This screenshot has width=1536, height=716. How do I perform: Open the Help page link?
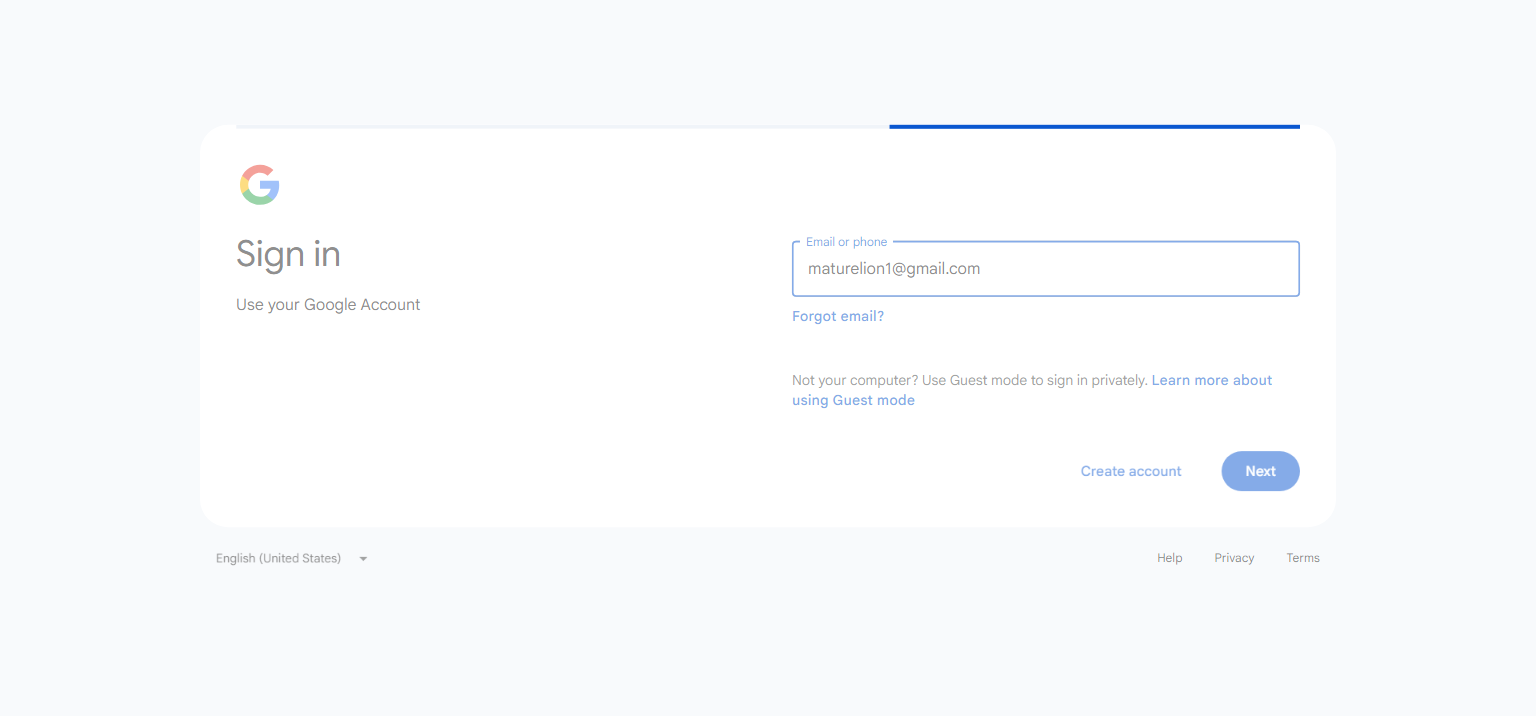point(1170,558)
